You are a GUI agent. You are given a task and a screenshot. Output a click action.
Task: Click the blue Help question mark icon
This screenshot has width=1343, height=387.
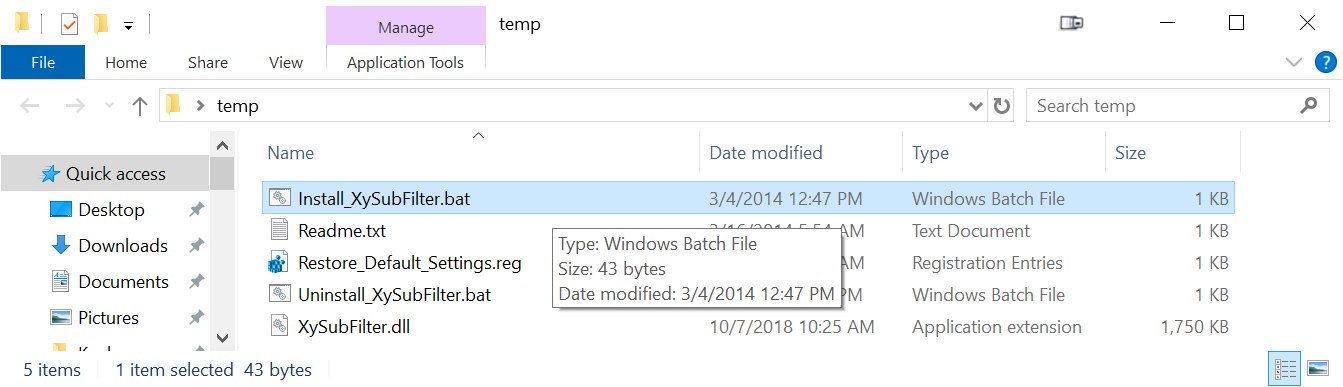pos(1325,62)
